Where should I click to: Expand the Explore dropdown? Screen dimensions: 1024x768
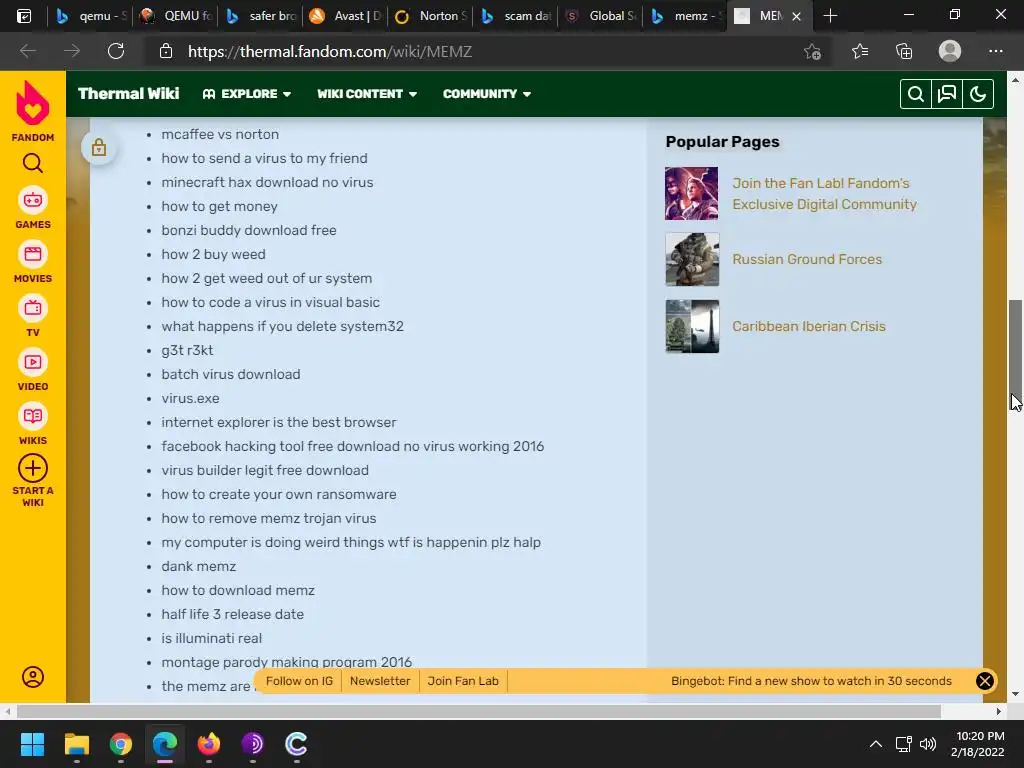247,94
